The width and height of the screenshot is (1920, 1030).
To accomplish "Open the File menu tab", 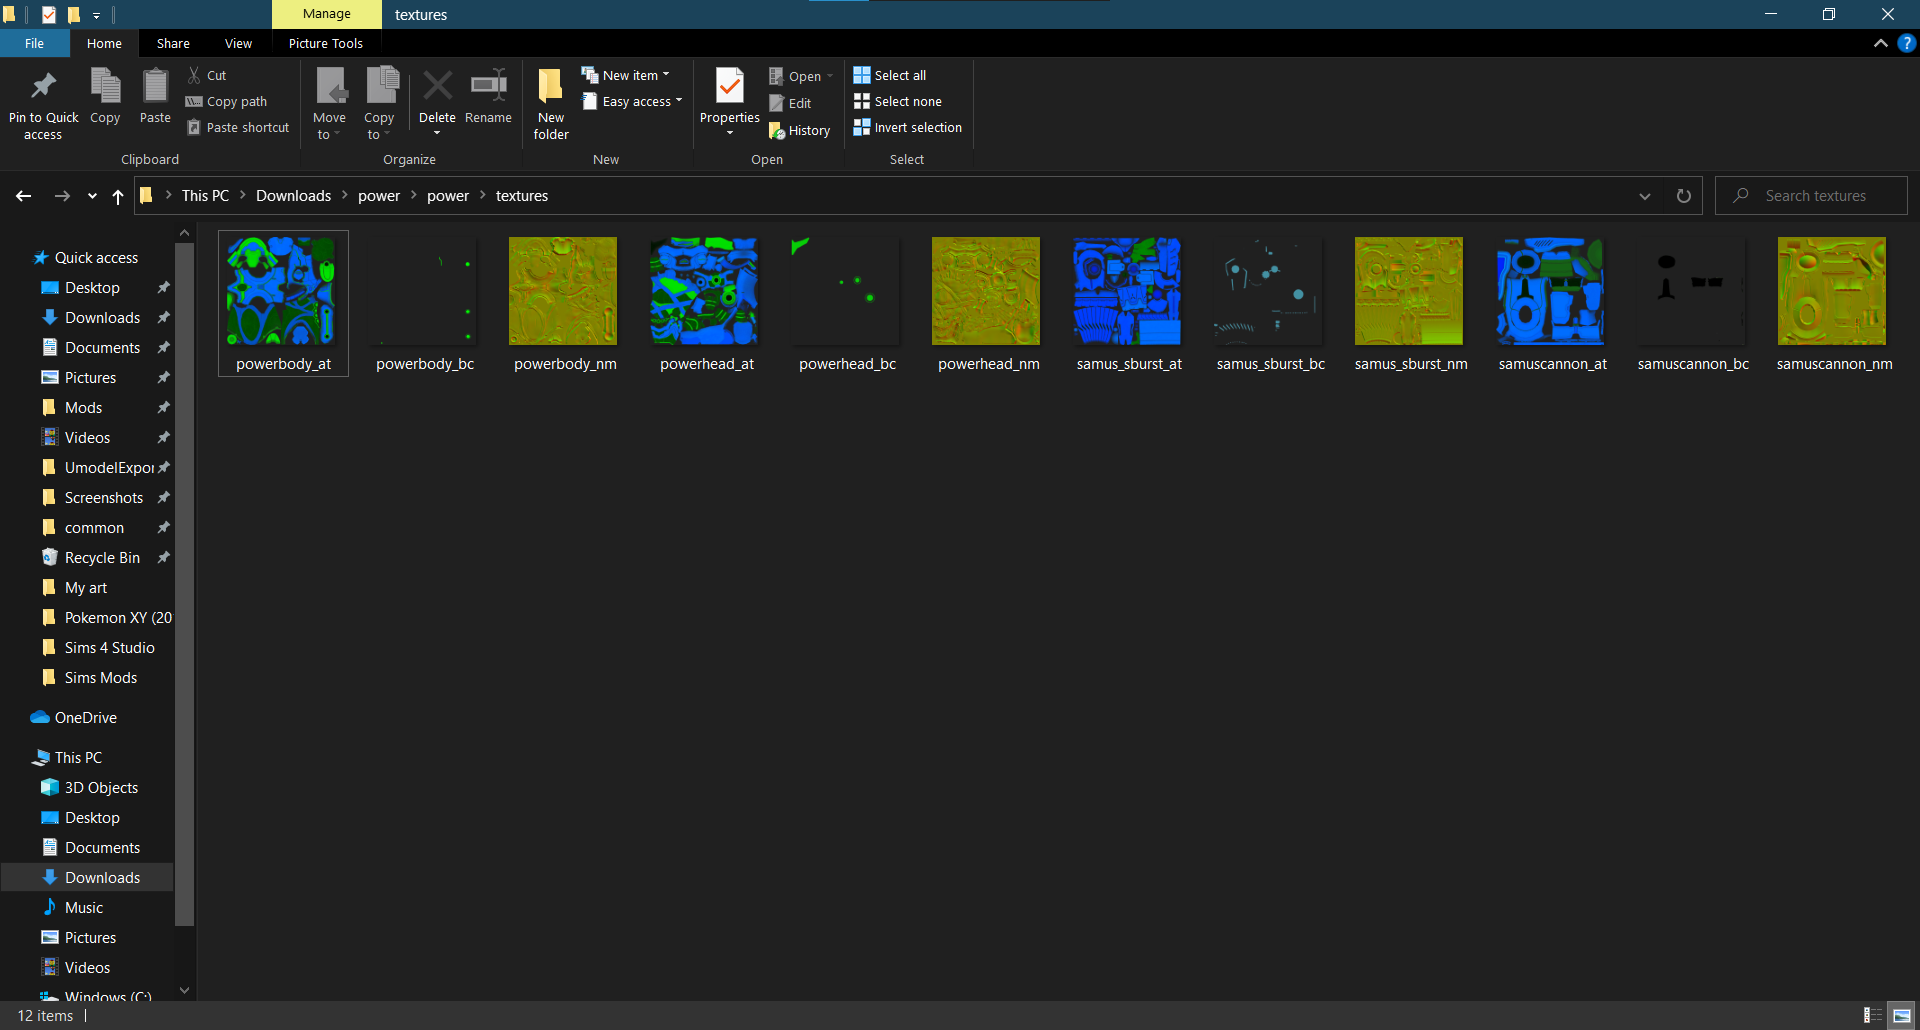I will point(35,43).
